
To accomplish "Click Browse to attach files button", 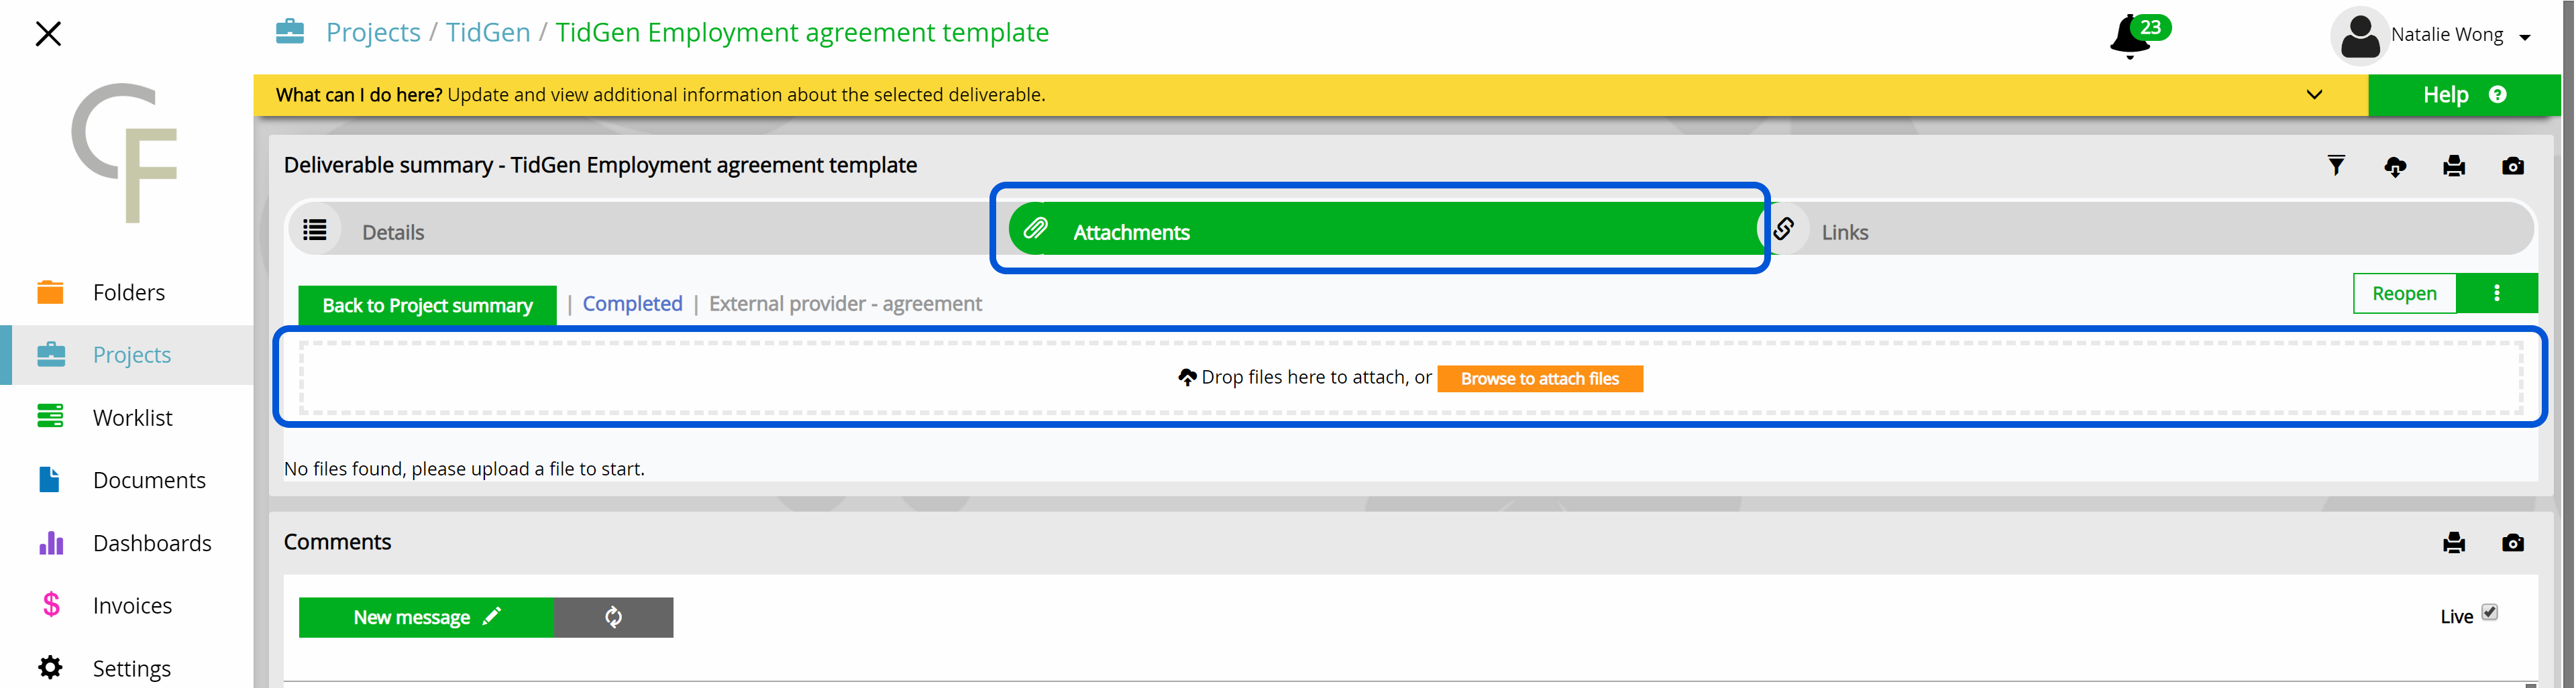I will pyautogui.click(x=1539, y=379).
